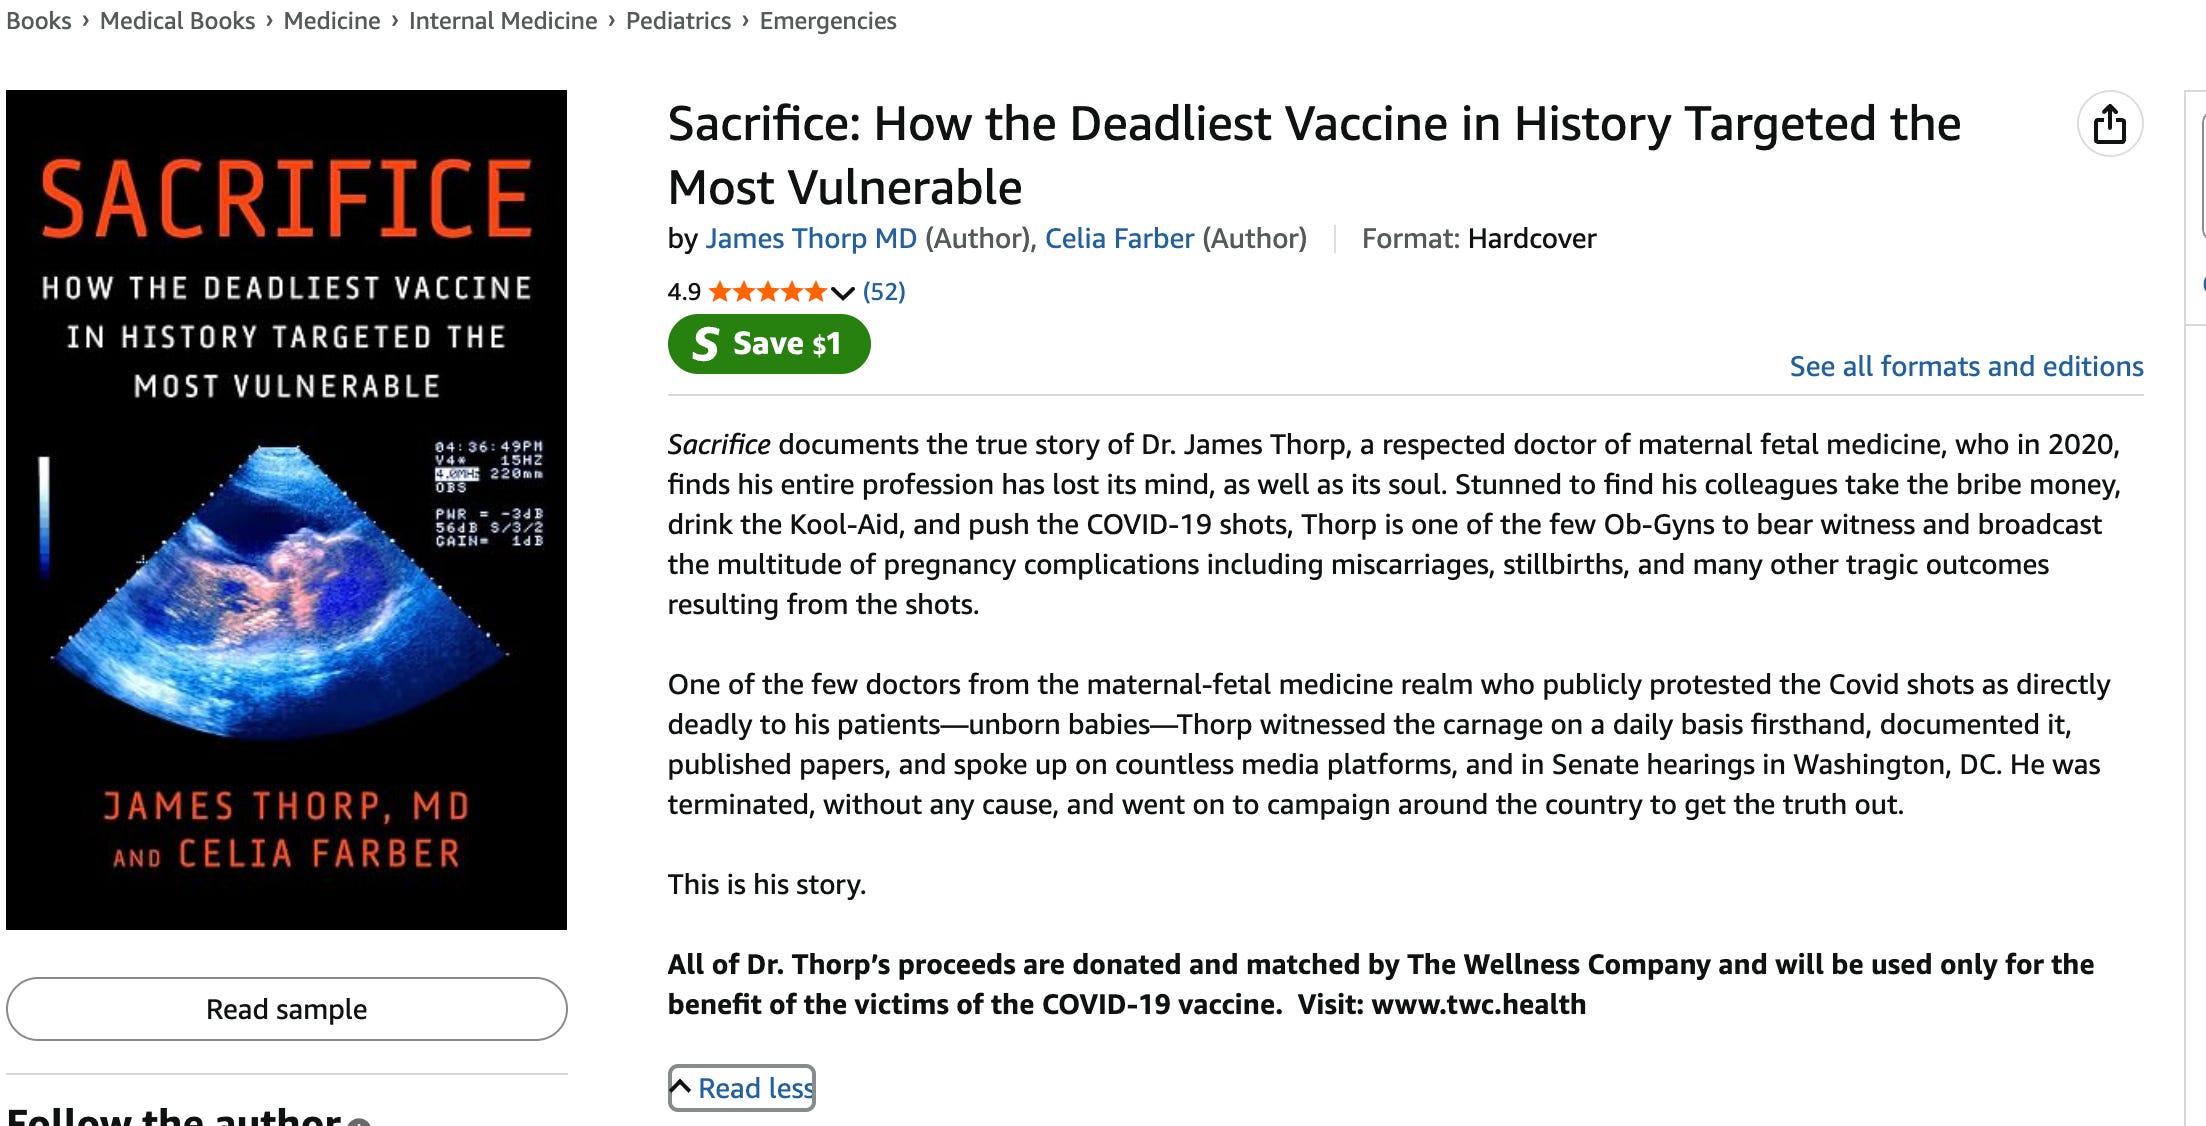Viewport: 2206px width, 1126px height.
Task: Click the Sacrifice book cover image
Action: (x=287, y=510)
